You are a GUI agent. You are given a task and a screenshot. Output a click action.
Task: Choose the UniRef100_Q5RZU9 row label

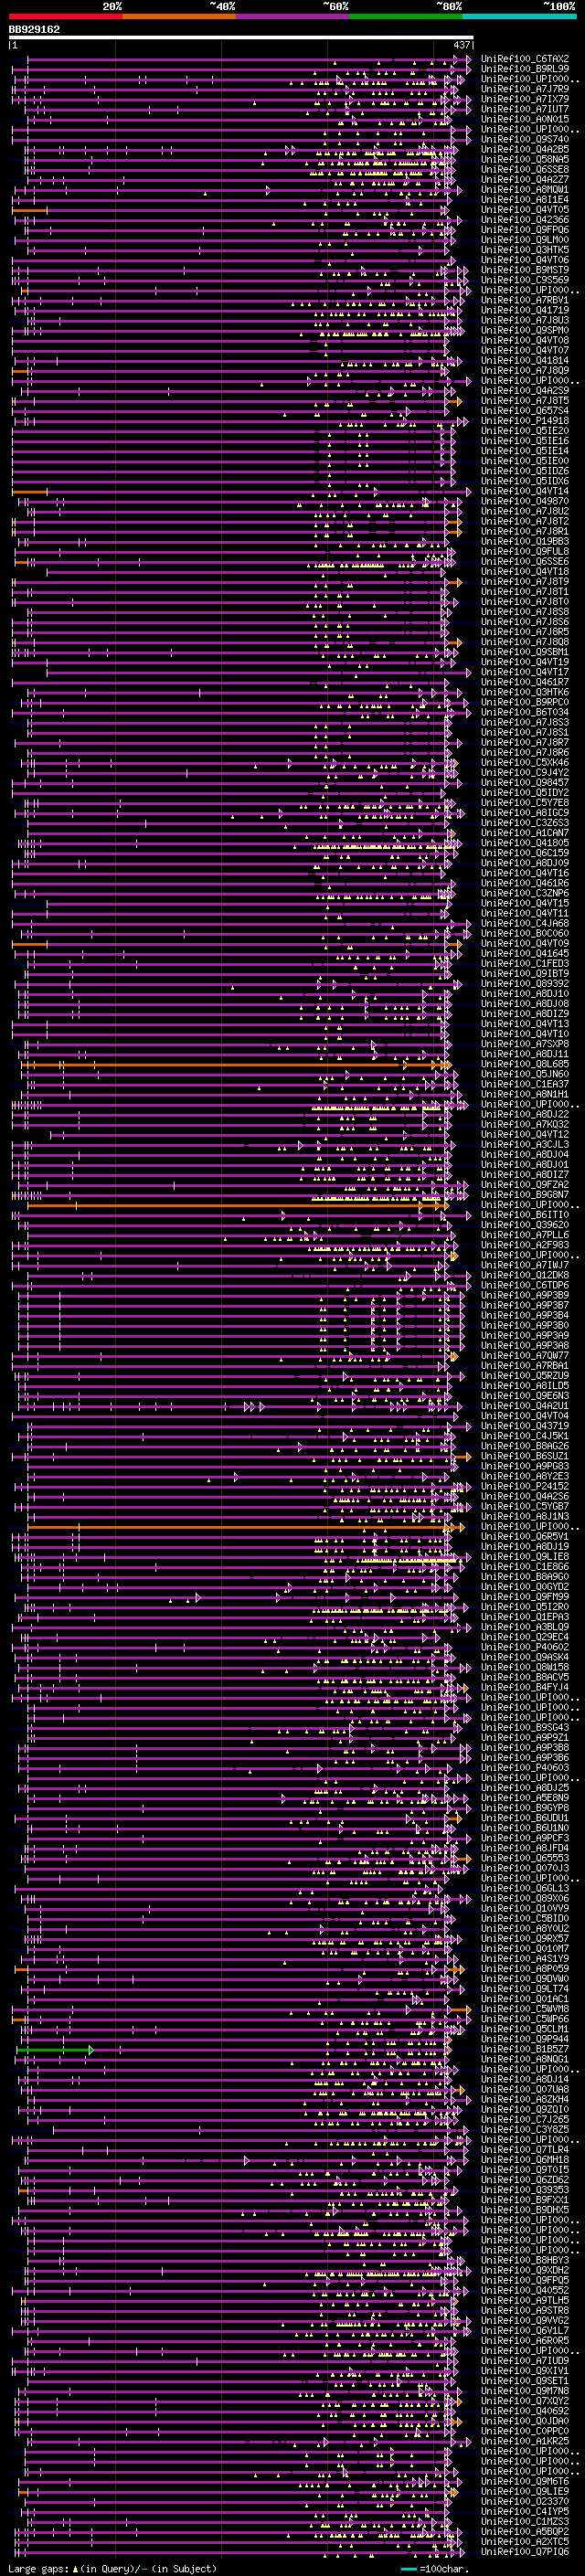[525, 1376]
